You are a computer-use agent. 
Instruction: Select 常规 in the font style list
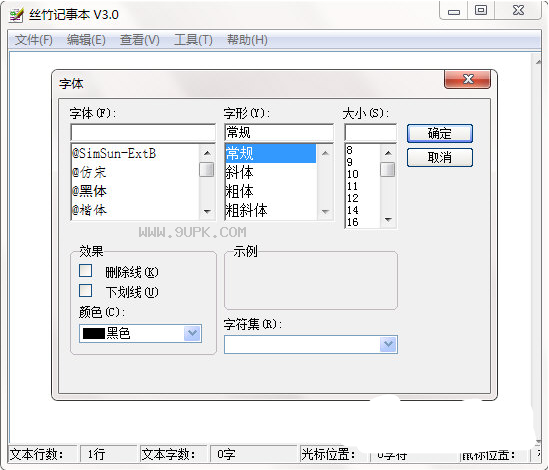coord(271,153)
